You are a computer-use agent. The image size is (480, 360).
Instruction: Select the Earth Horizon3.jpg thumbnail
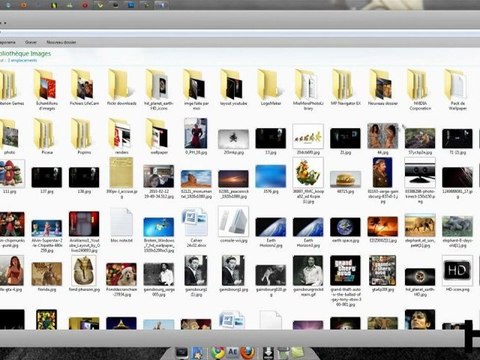click(308, 227)
